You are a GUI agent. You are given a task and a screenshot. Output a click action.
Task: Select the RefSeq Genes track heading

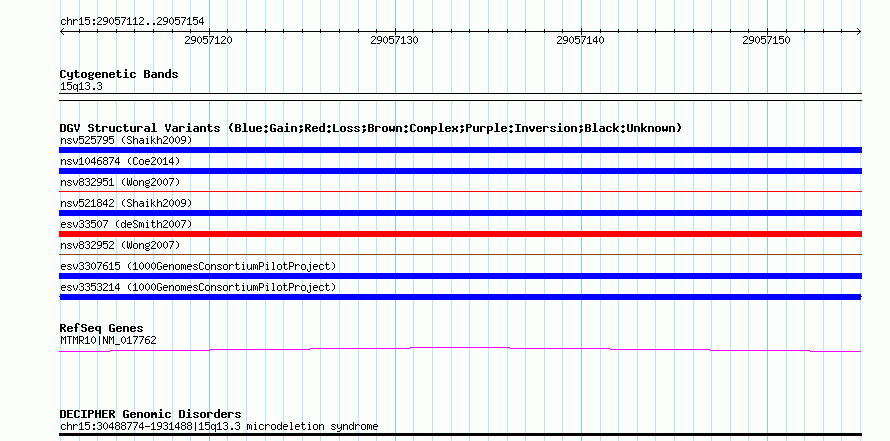point(102,328)
